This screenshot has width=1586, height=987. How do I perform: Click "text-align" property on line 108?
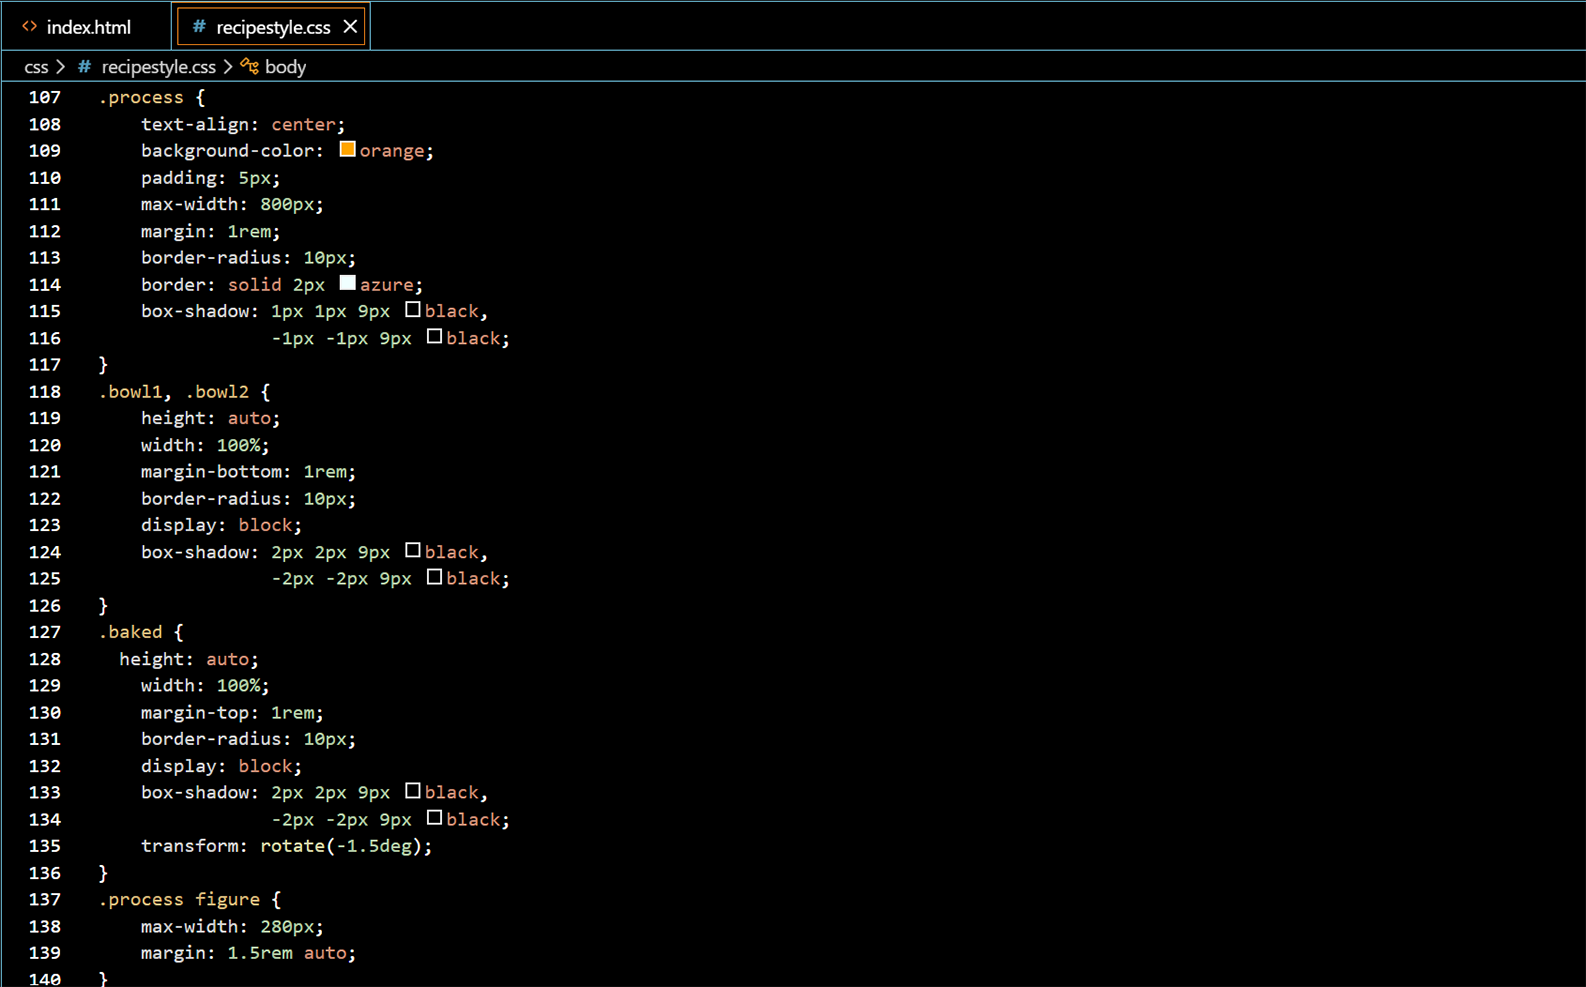[x=195, y=124]
